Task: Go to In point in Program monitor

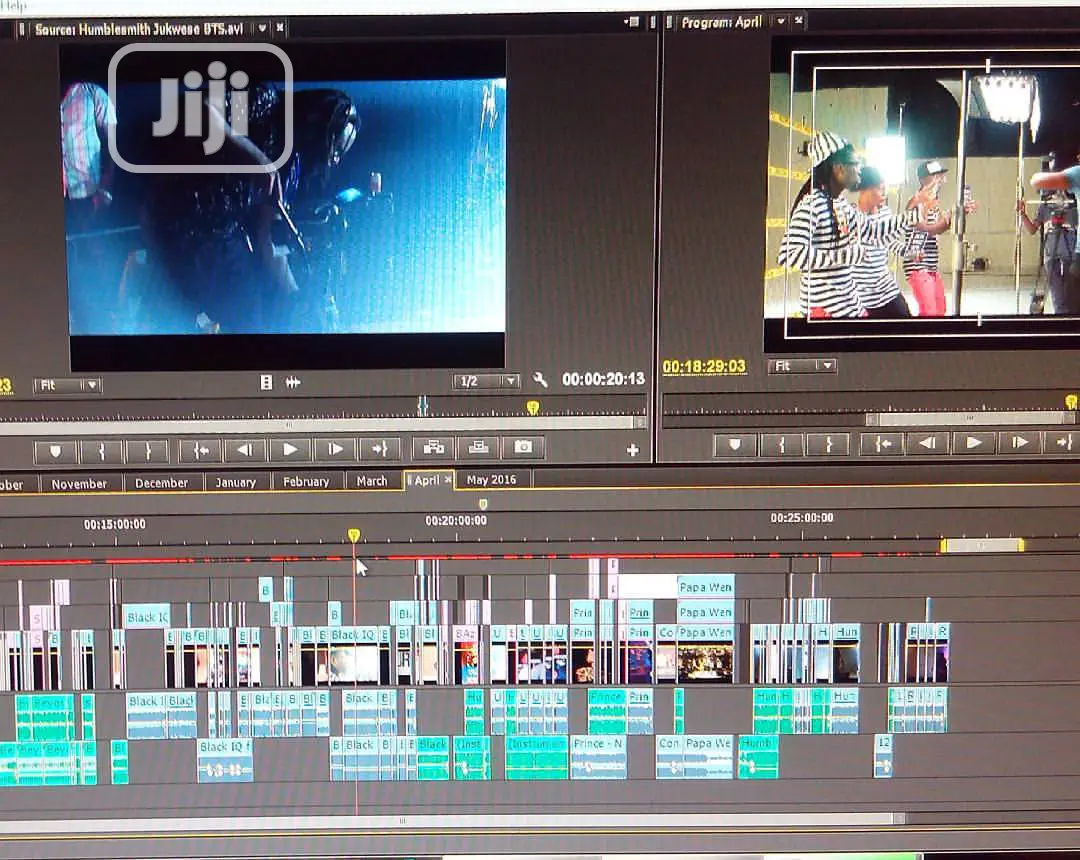Action: pos(882,444)
